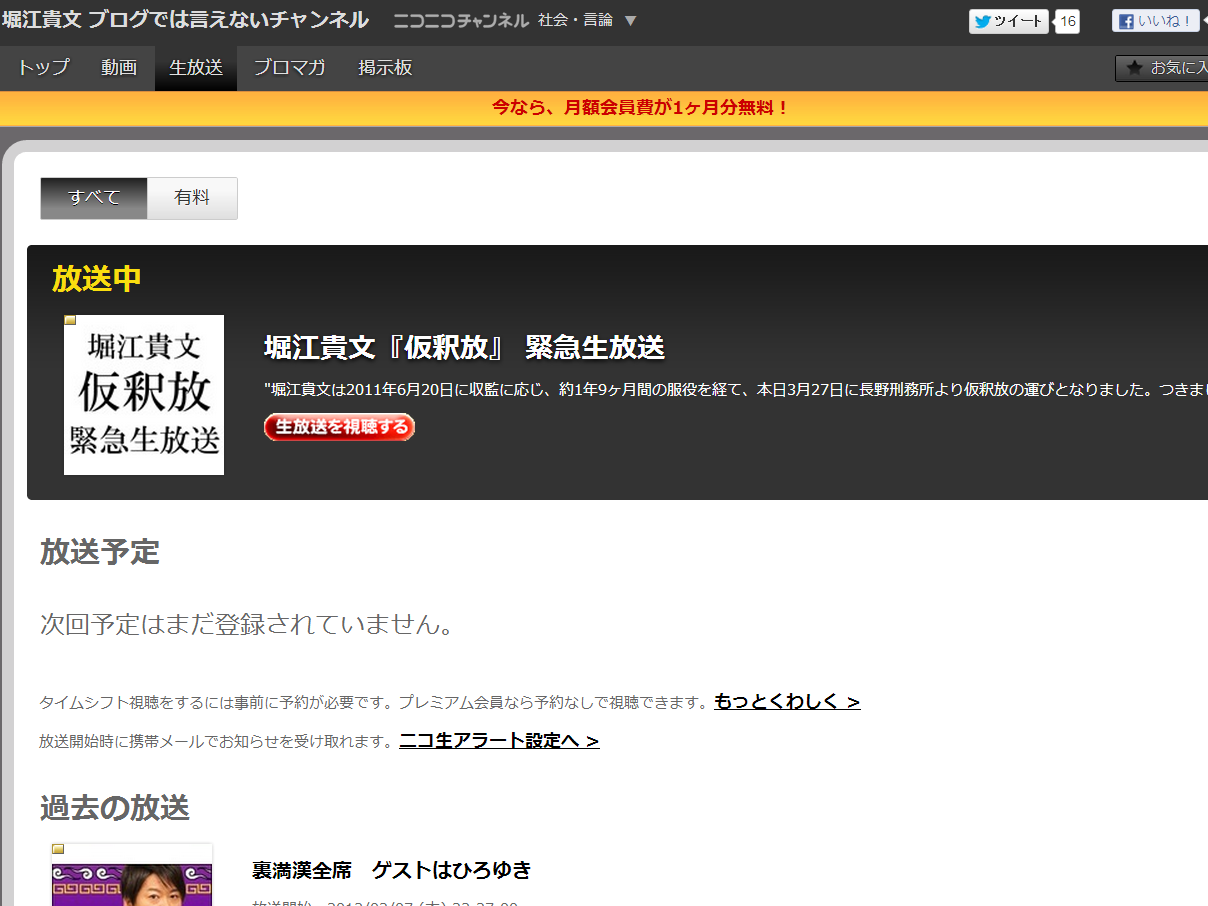Click the free monthly membership promo banner
This screenshot has height=906, width=1208.
[640, 107]
